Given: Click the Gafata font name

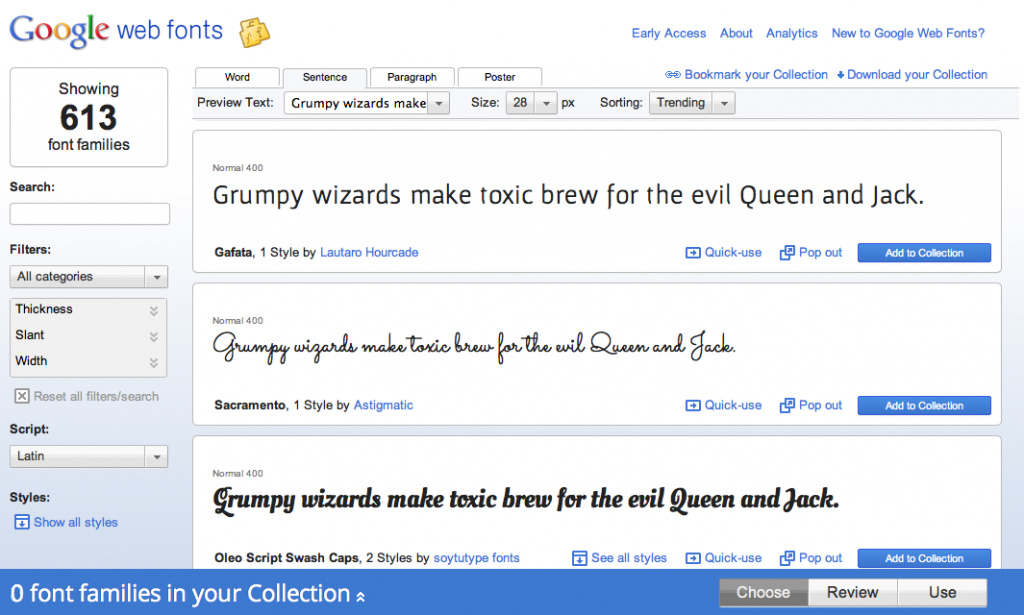Looking at the screenshot, I should point(233,253).
